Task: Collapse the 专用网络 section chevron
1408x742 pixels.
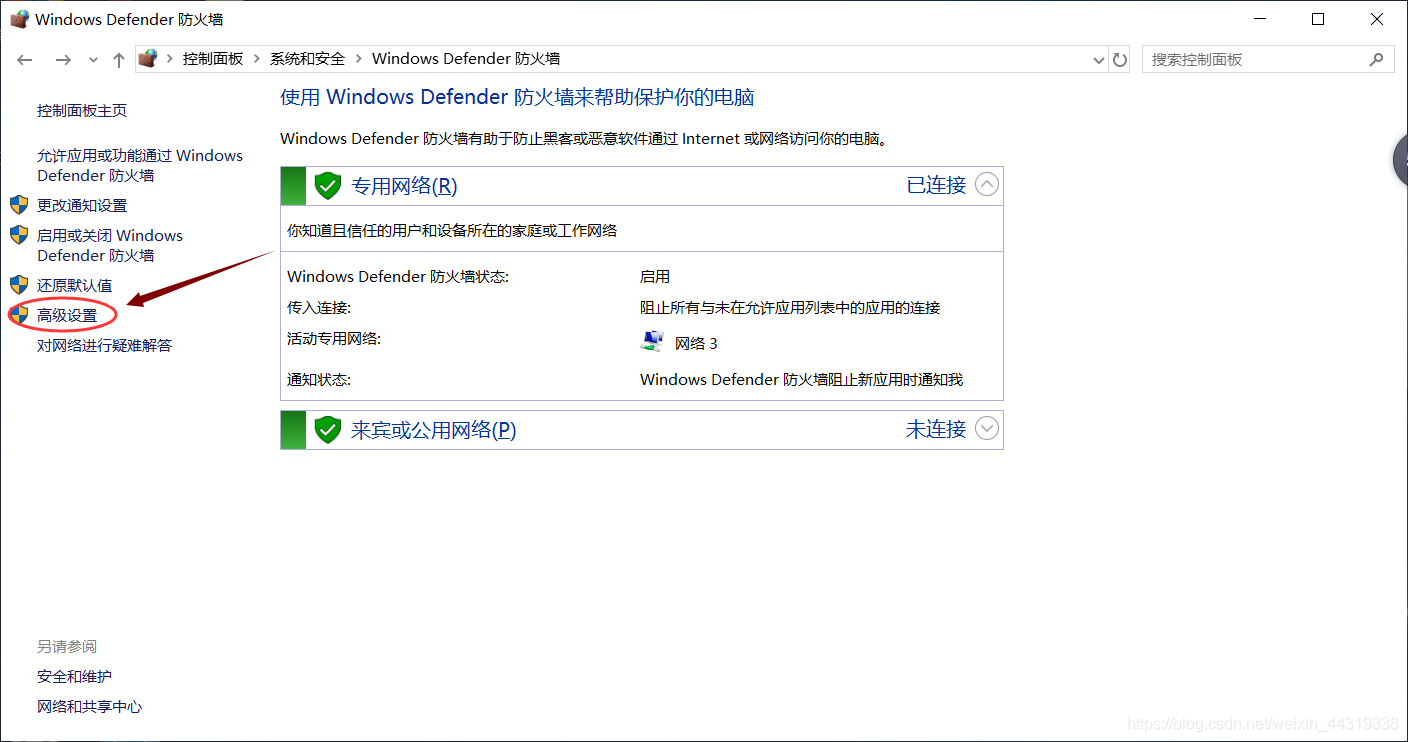Action: click(987, 185)
